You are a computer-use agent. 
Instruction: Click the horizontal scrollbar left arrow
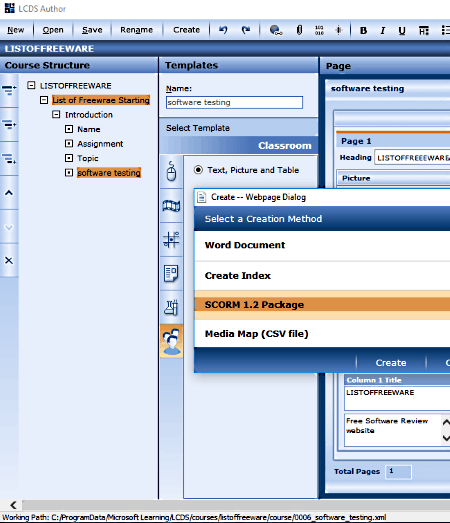tap(13, 505)
